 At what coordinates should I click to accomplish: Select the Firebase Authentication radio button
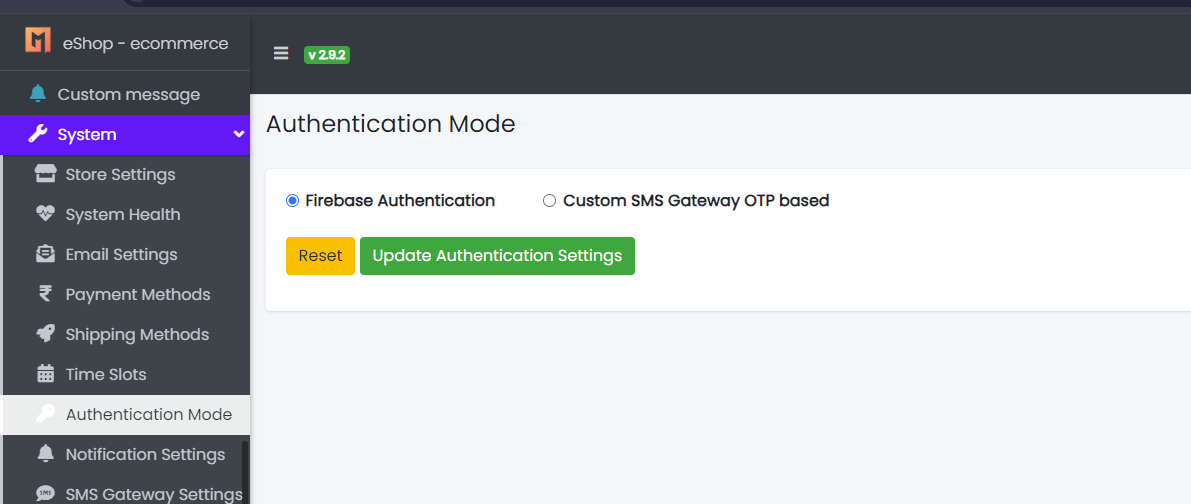coord(292,201)
